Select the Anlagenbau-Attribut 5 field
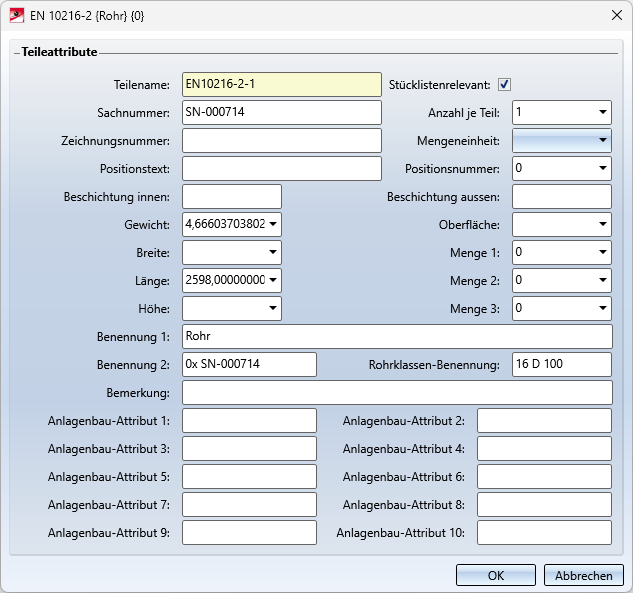This screenshot has width=633, height=593. click(x=249, y=477)
